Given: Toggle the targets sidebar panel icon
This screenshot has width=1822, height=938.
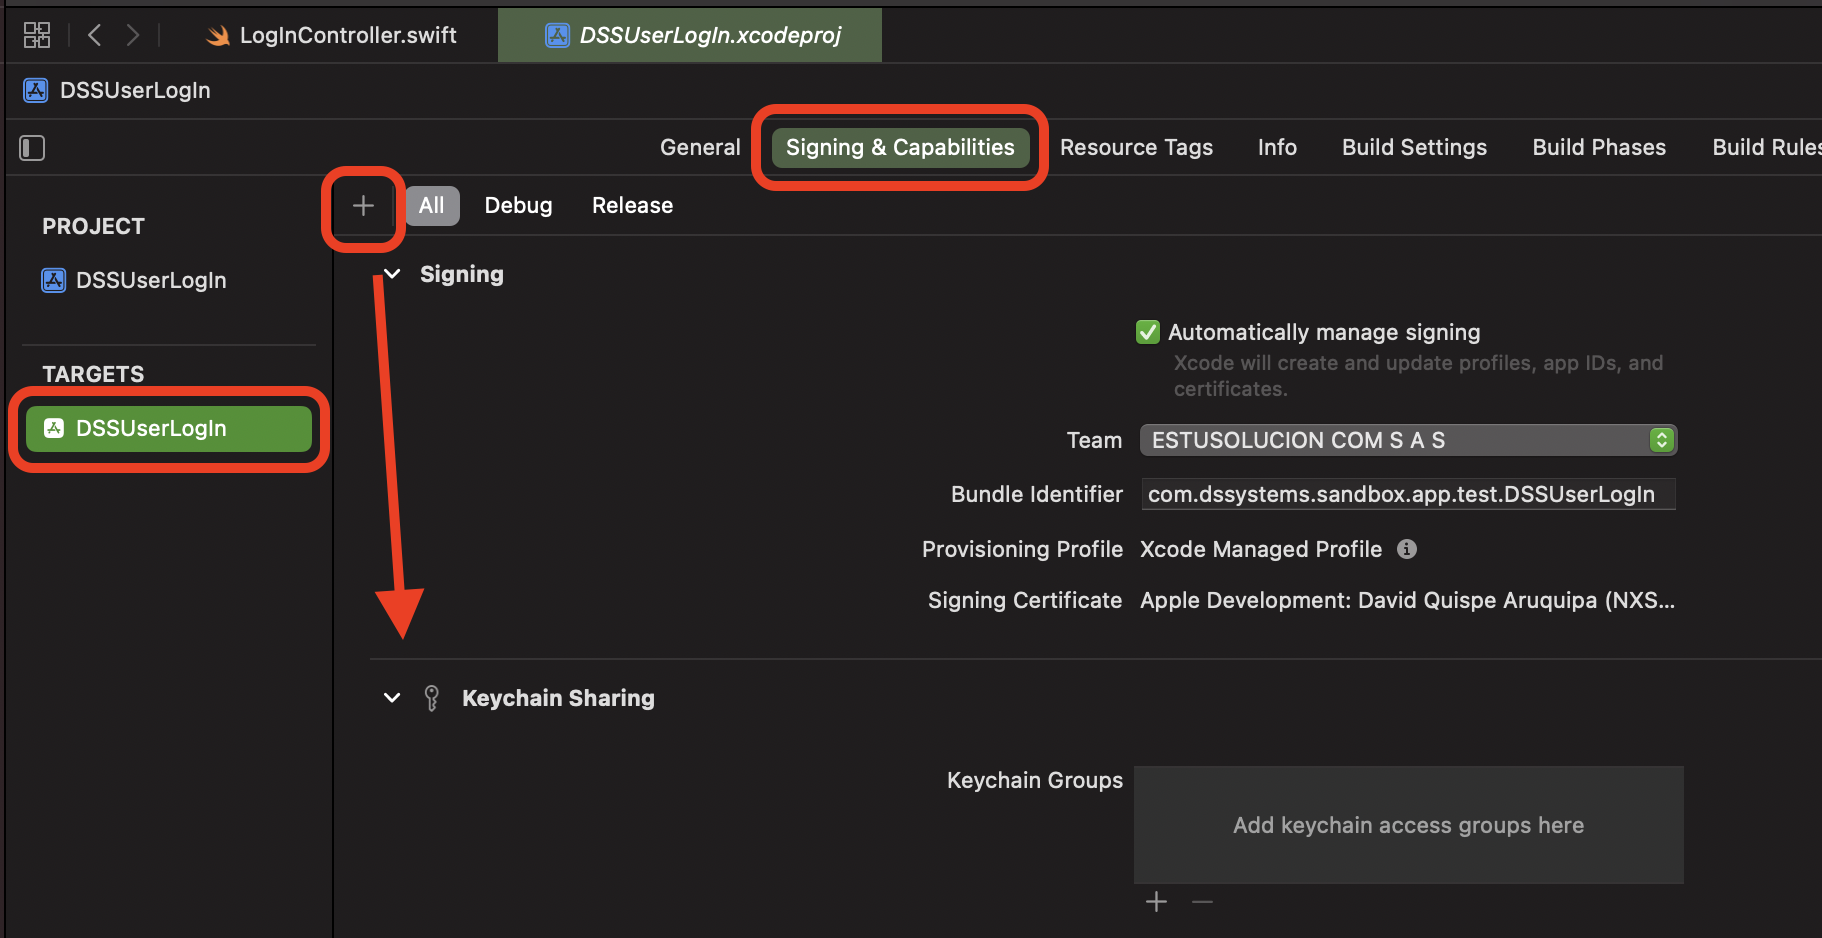Looking at the screenshot, I should point(32,148).
